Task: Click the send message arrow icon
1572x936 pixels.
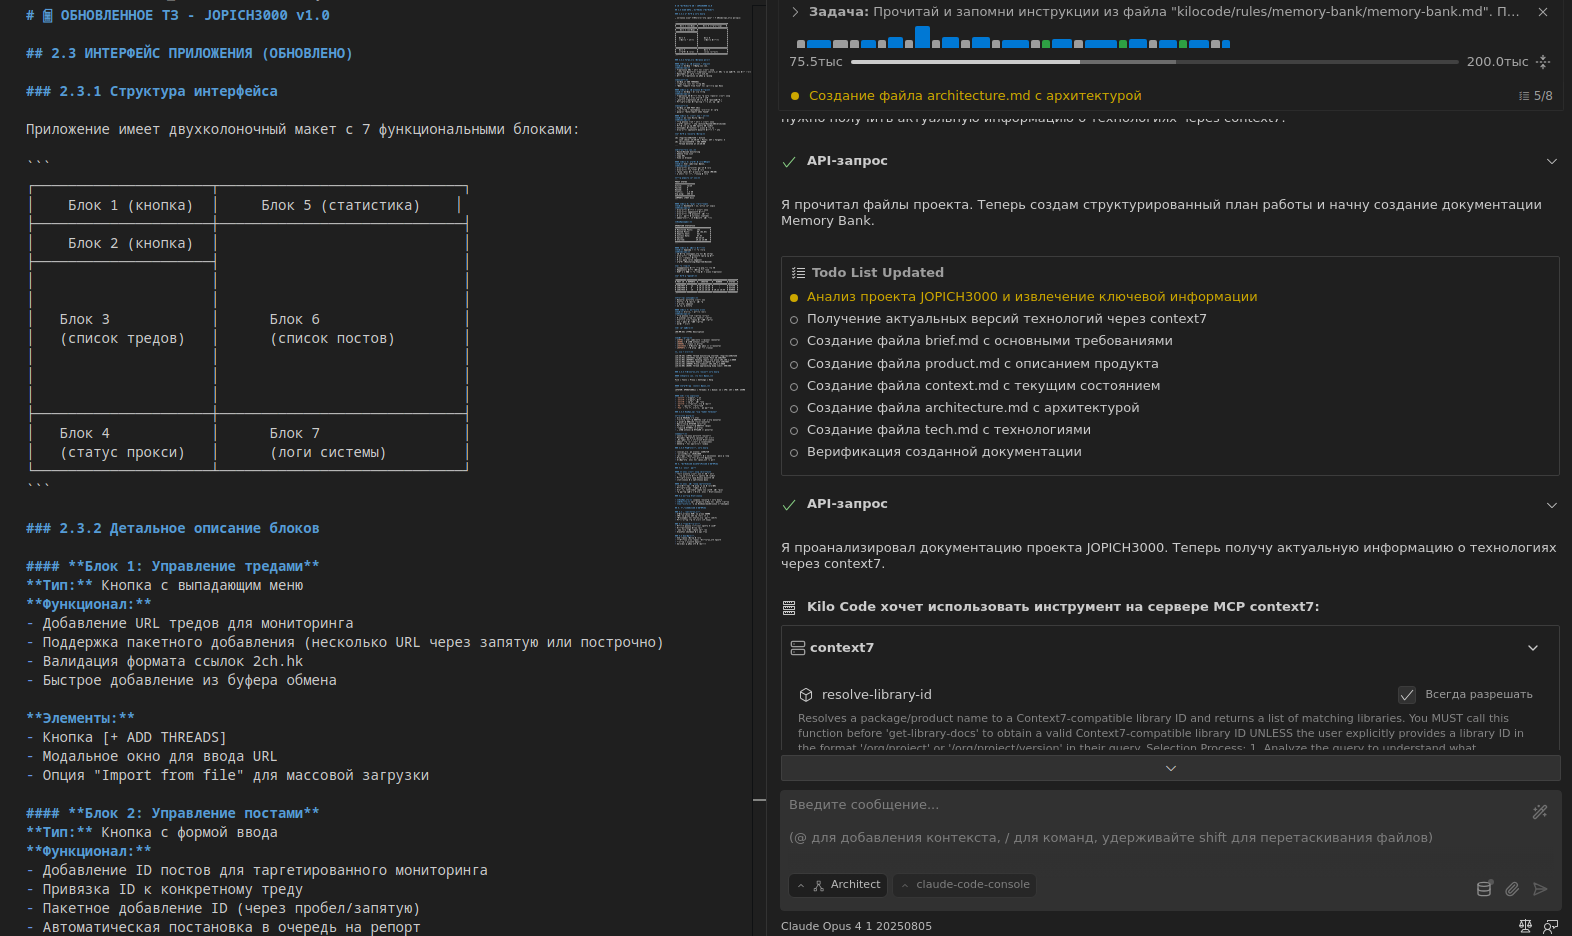Action: click(x=1540, y=889)
